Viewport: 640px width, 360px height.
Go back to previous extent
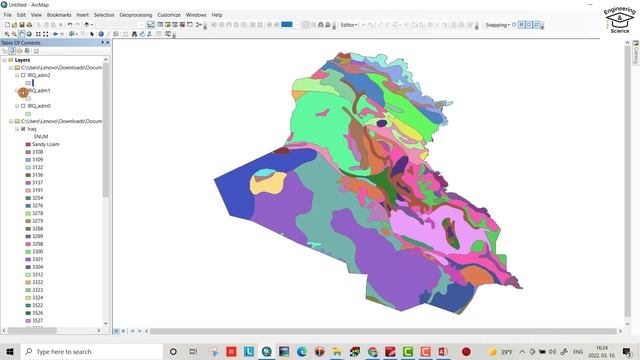pyautogui.click(x=55, y=34)
